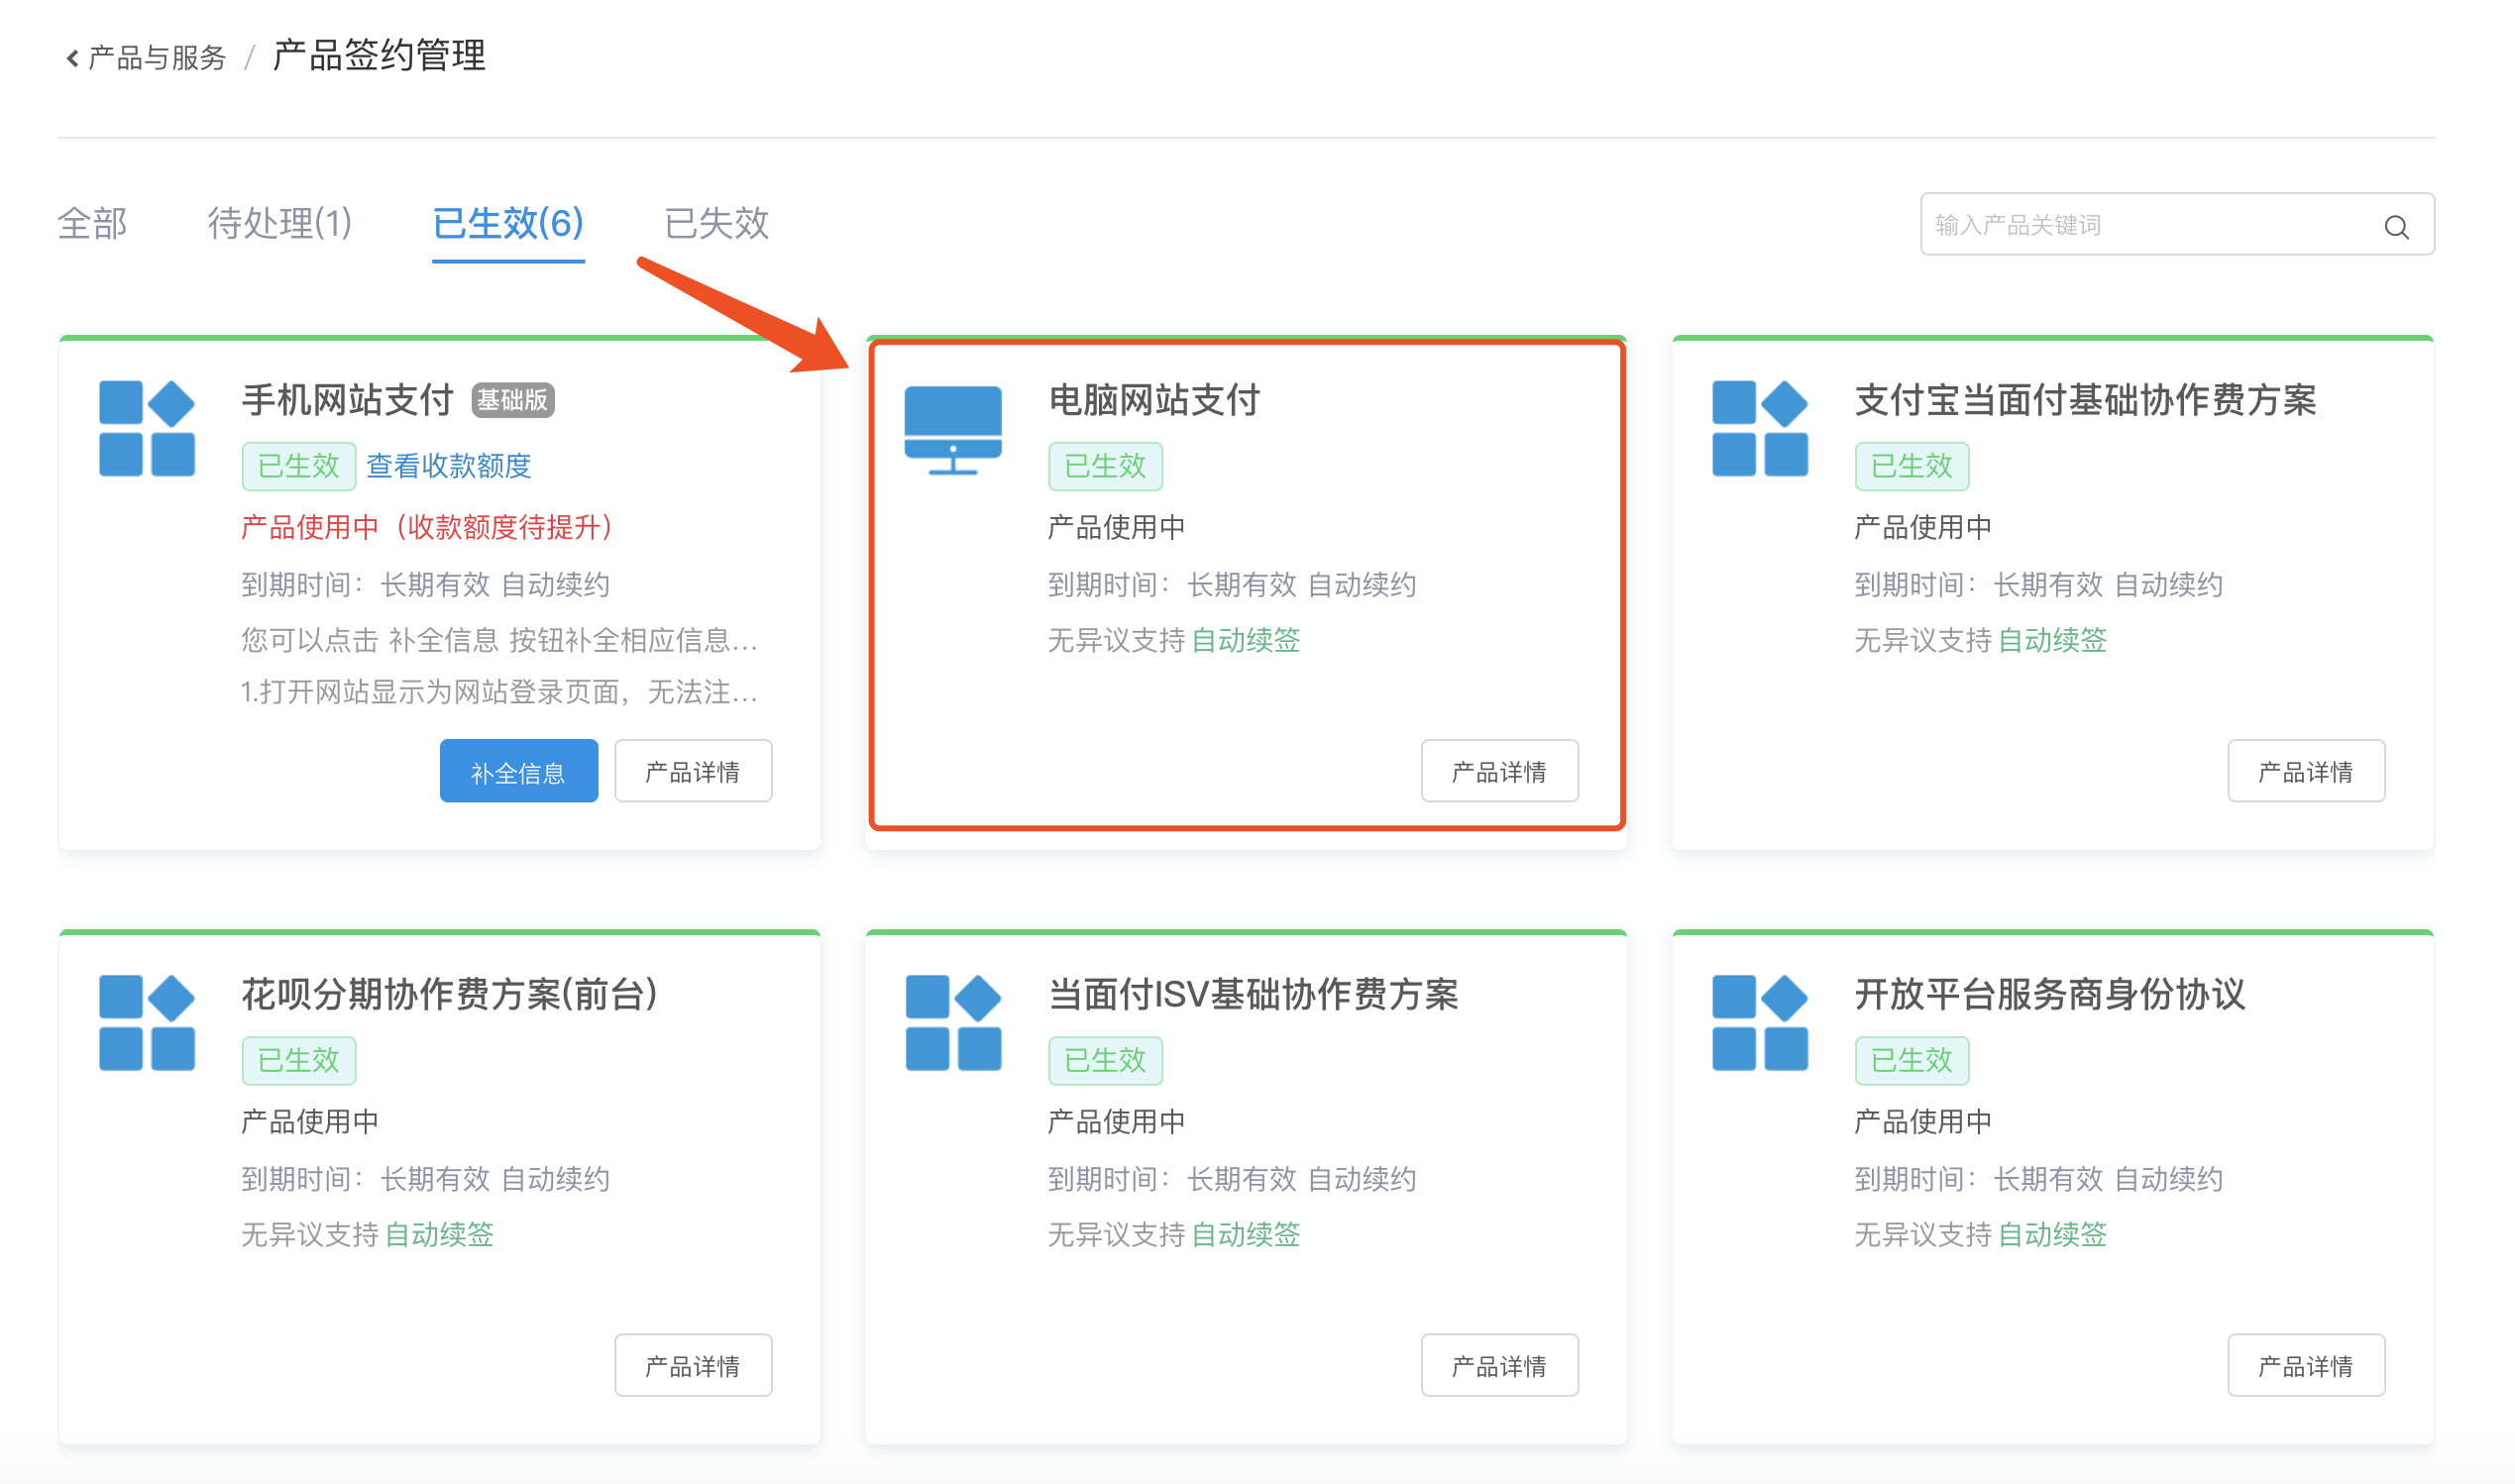The height and width of the screenshot is (1484, 2515).
Task: Click 自动续签 link in 电脑网站支付 card
Action: [x=1245, y=640]
